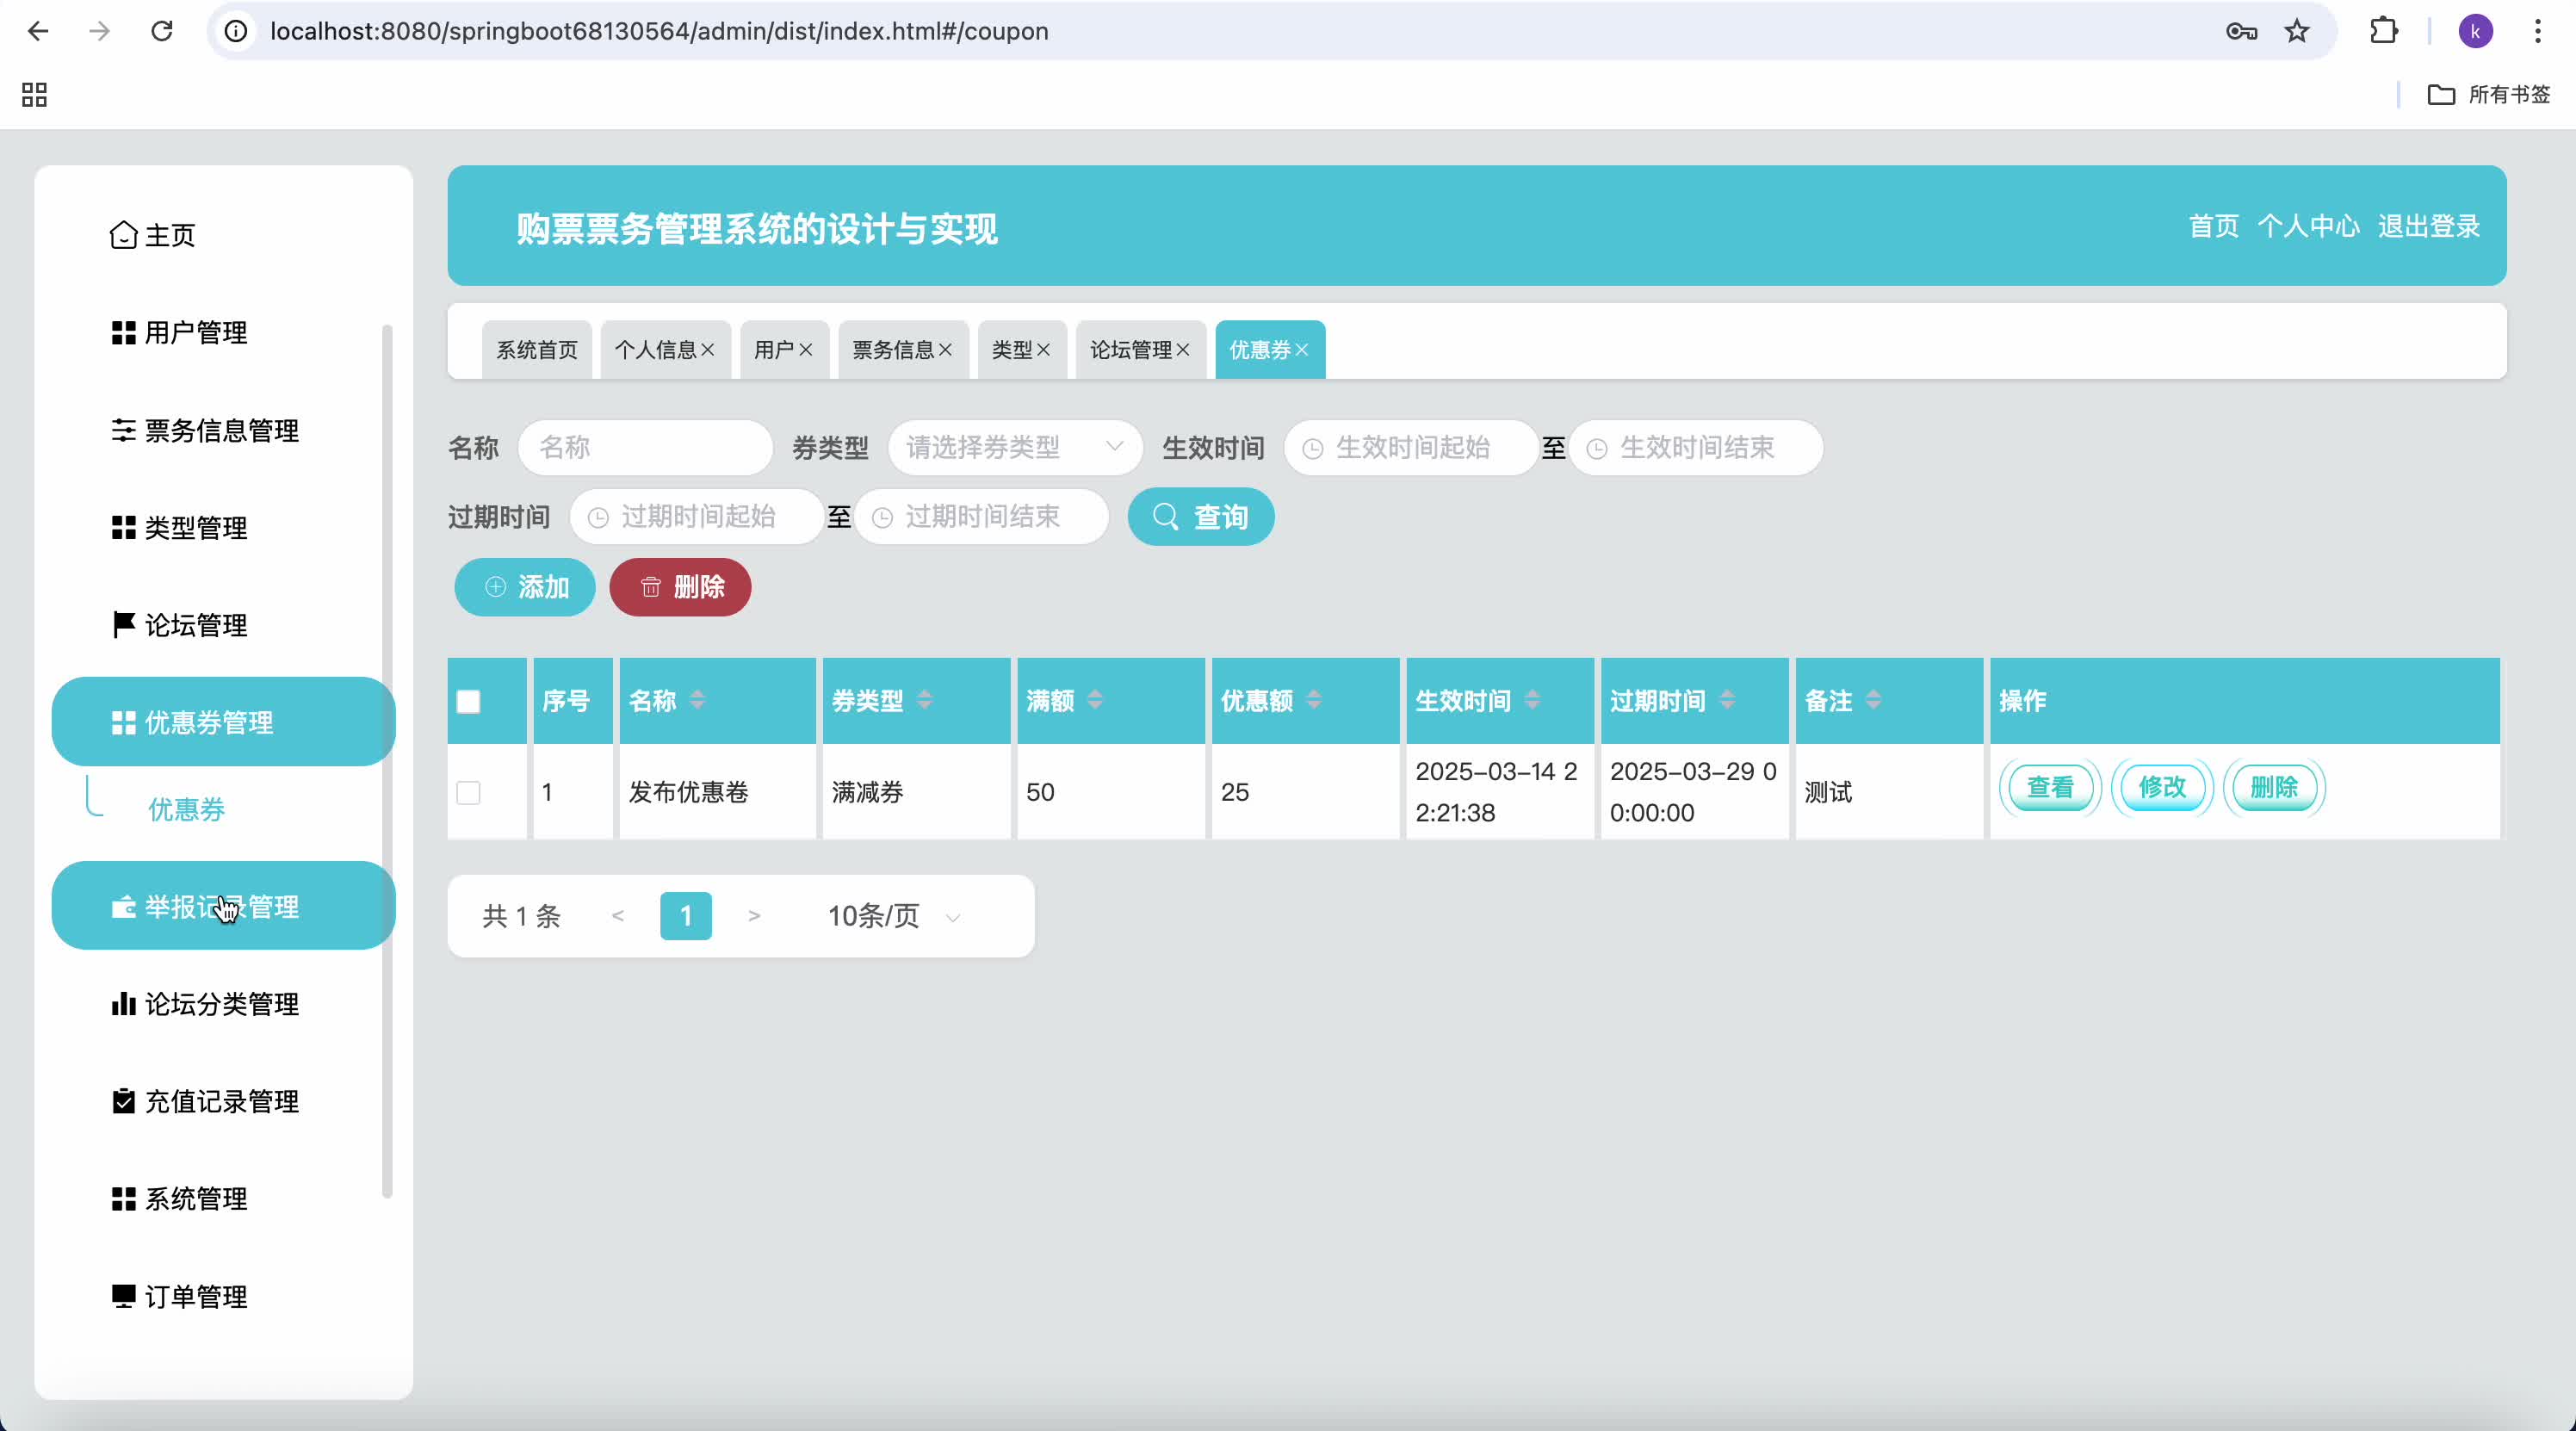Open the 生效时间起始 date picker field
This screenshot has width=2576, height=1431.
(x=1410, y=447)
